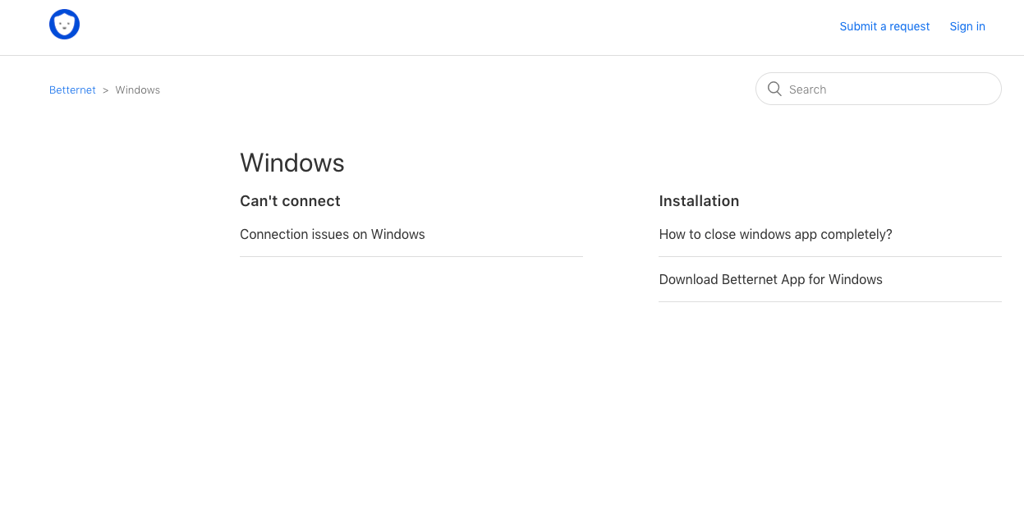
Task: Click the Windows page title
Action: 292,163
